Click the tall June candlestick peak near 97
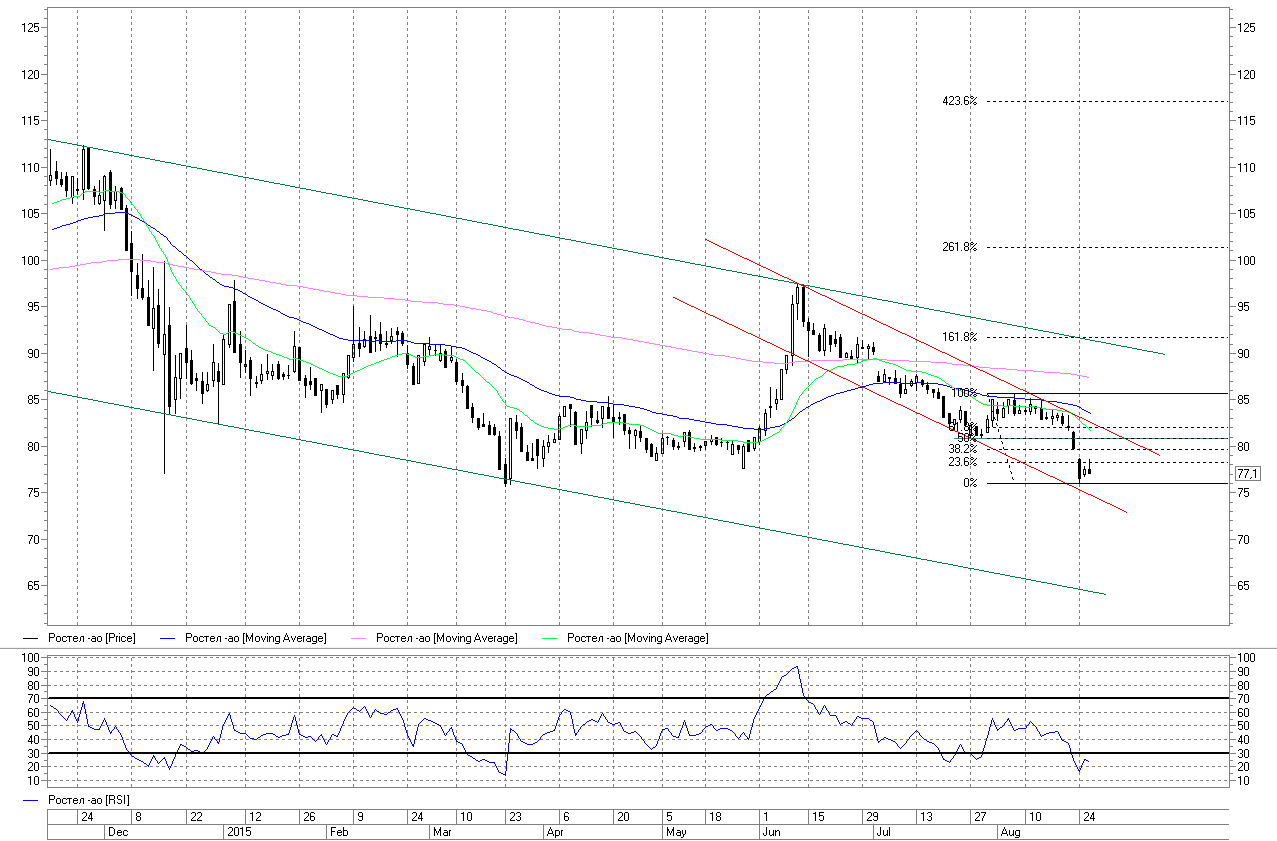 [x=799, y=290]
